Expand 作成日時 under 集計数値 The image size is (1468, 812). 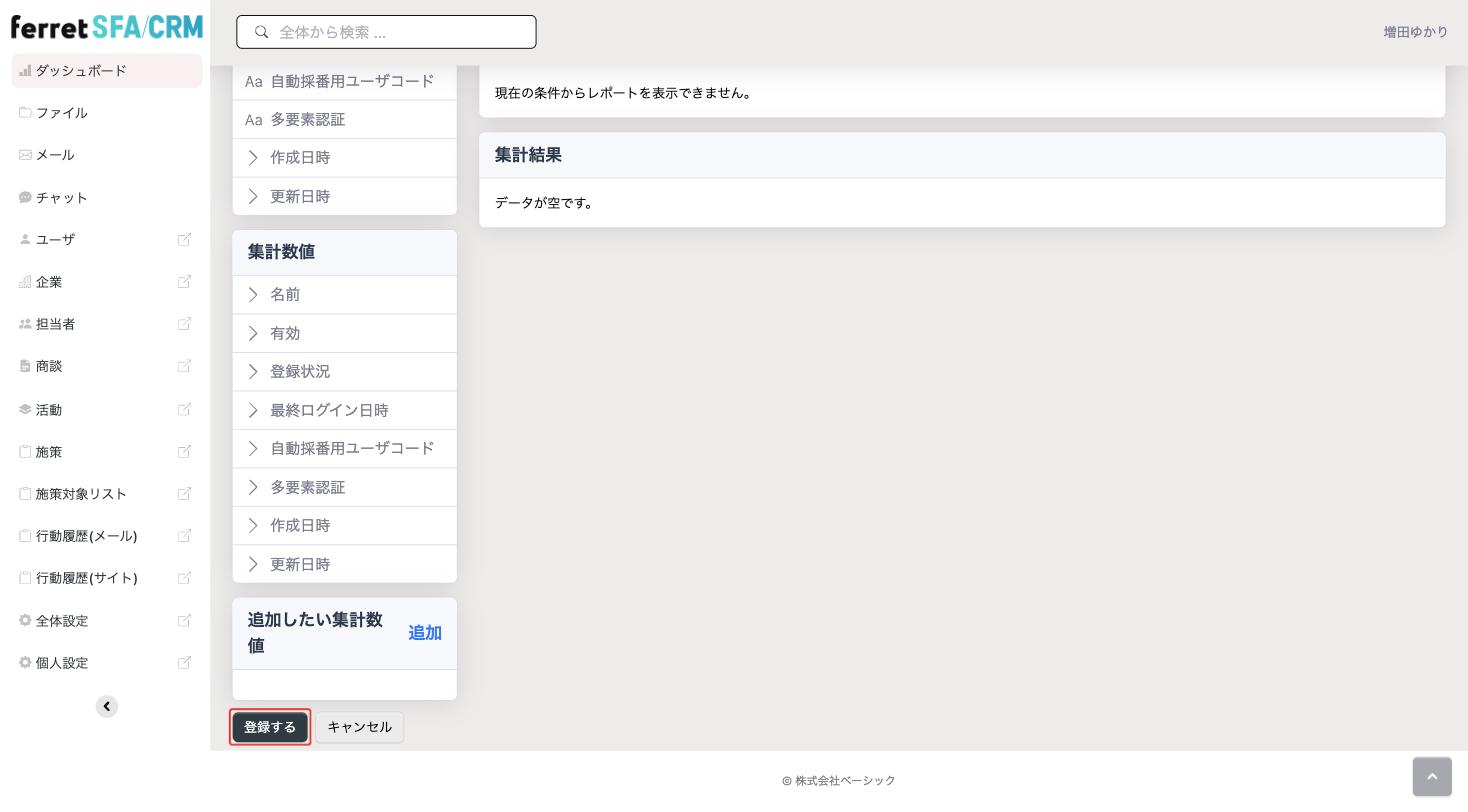point(344,526)
